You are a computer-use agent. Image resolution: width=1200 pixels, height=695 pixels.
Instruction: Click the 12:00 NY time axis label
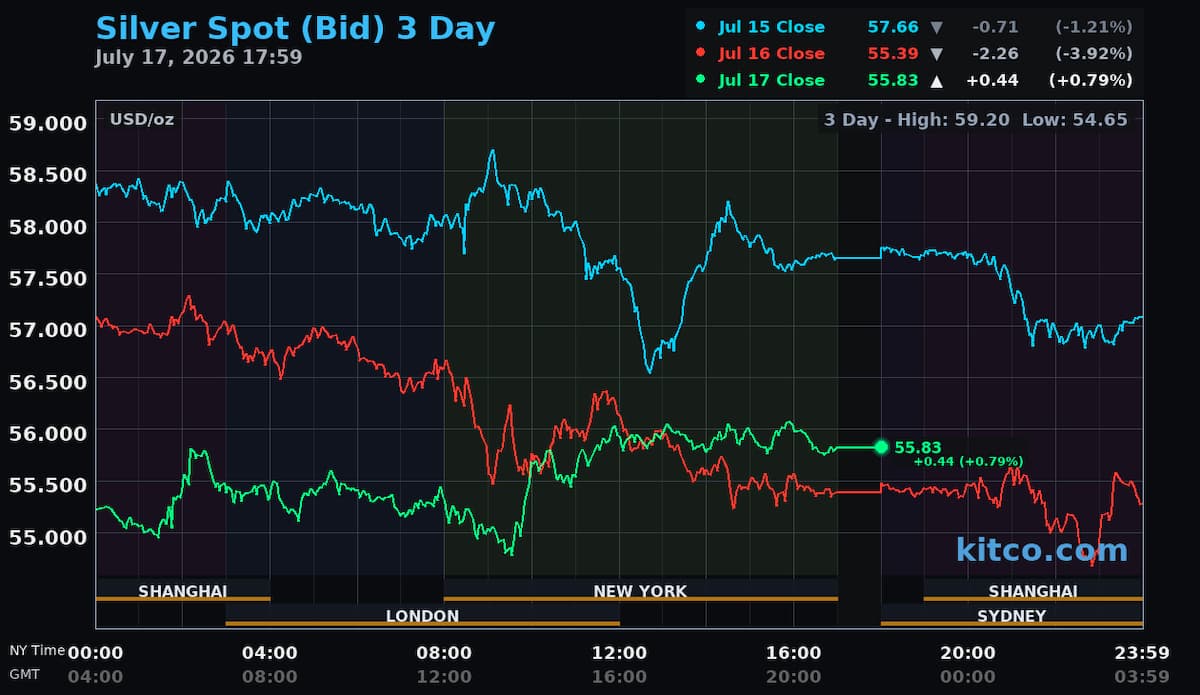(x=619, y=653)
